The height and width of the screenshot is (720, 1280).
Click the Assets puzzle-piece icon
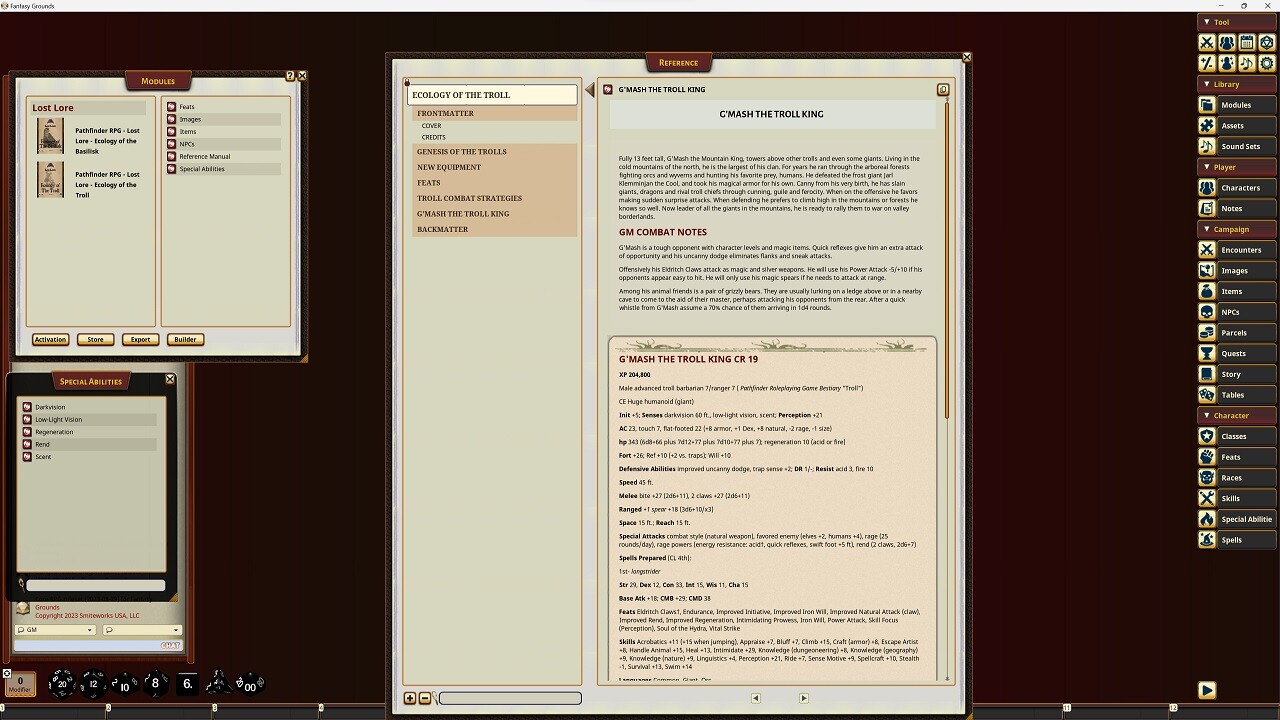[x=1207, y=125]
